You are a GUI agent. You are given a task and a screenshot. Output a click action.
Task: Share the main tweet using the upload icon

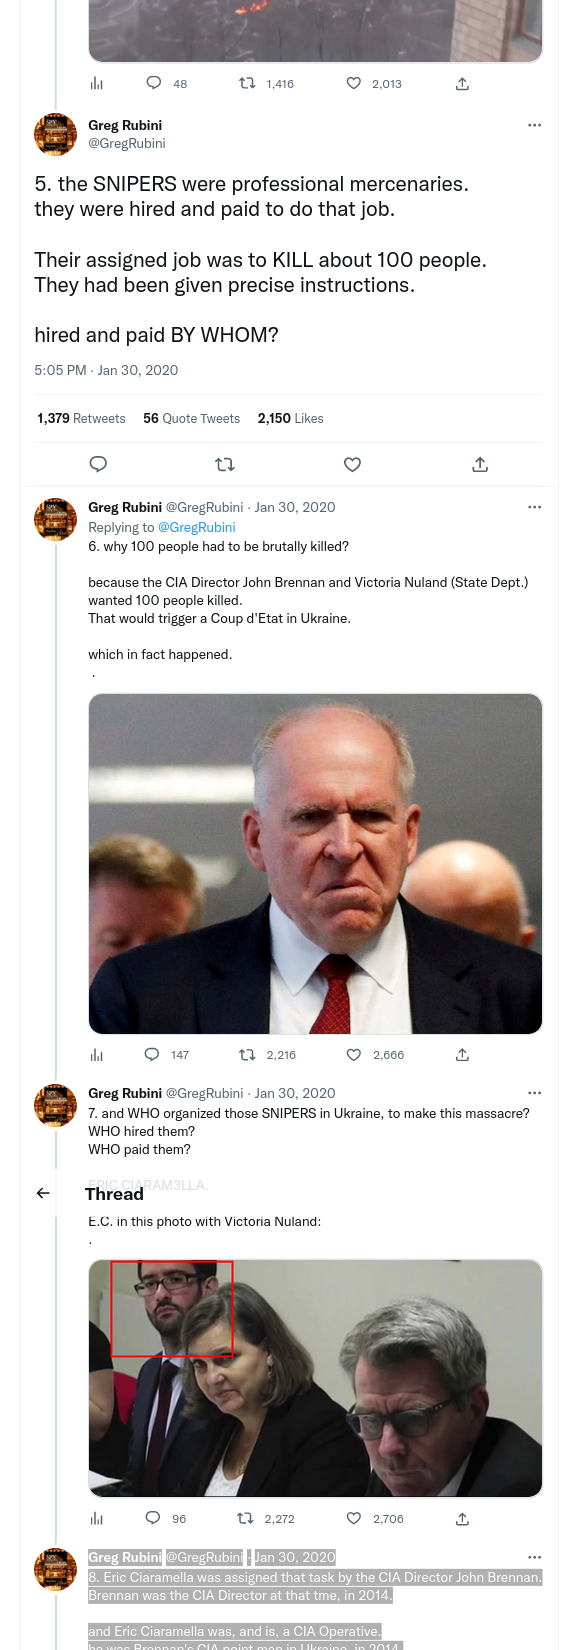(x=480, y=464)
